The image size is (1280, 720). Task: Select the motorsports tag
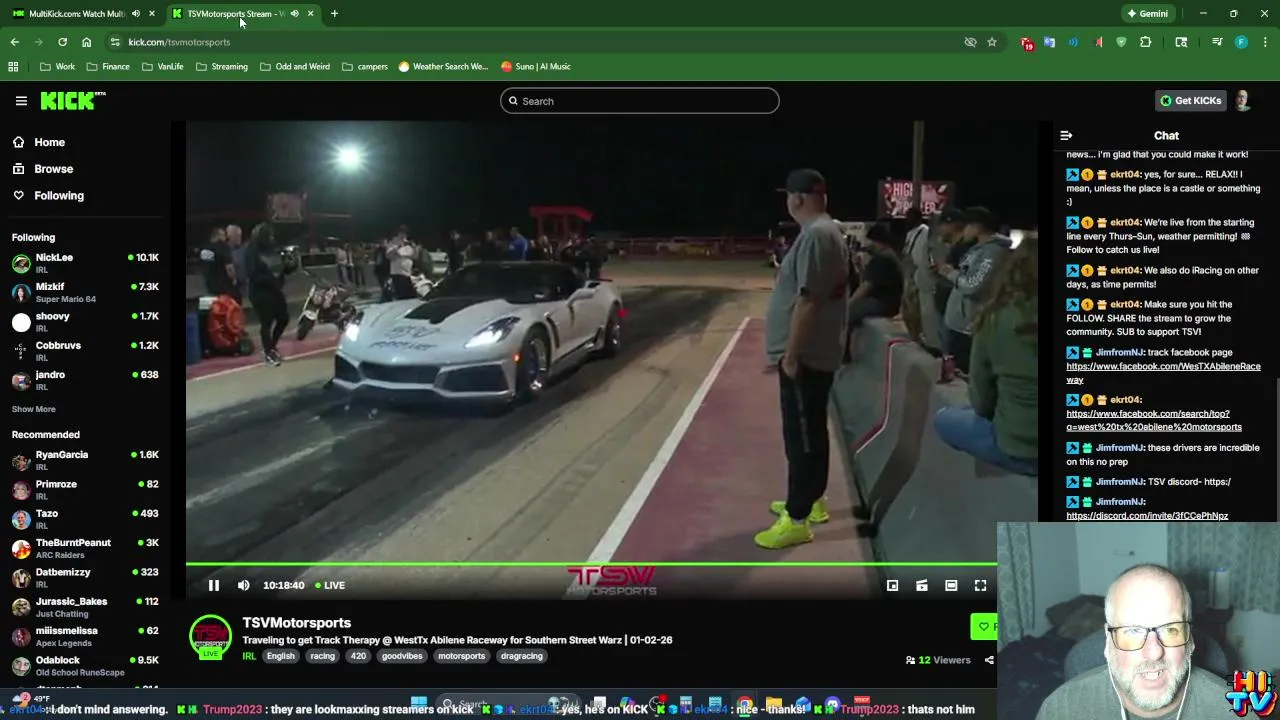tap(461, 656)
